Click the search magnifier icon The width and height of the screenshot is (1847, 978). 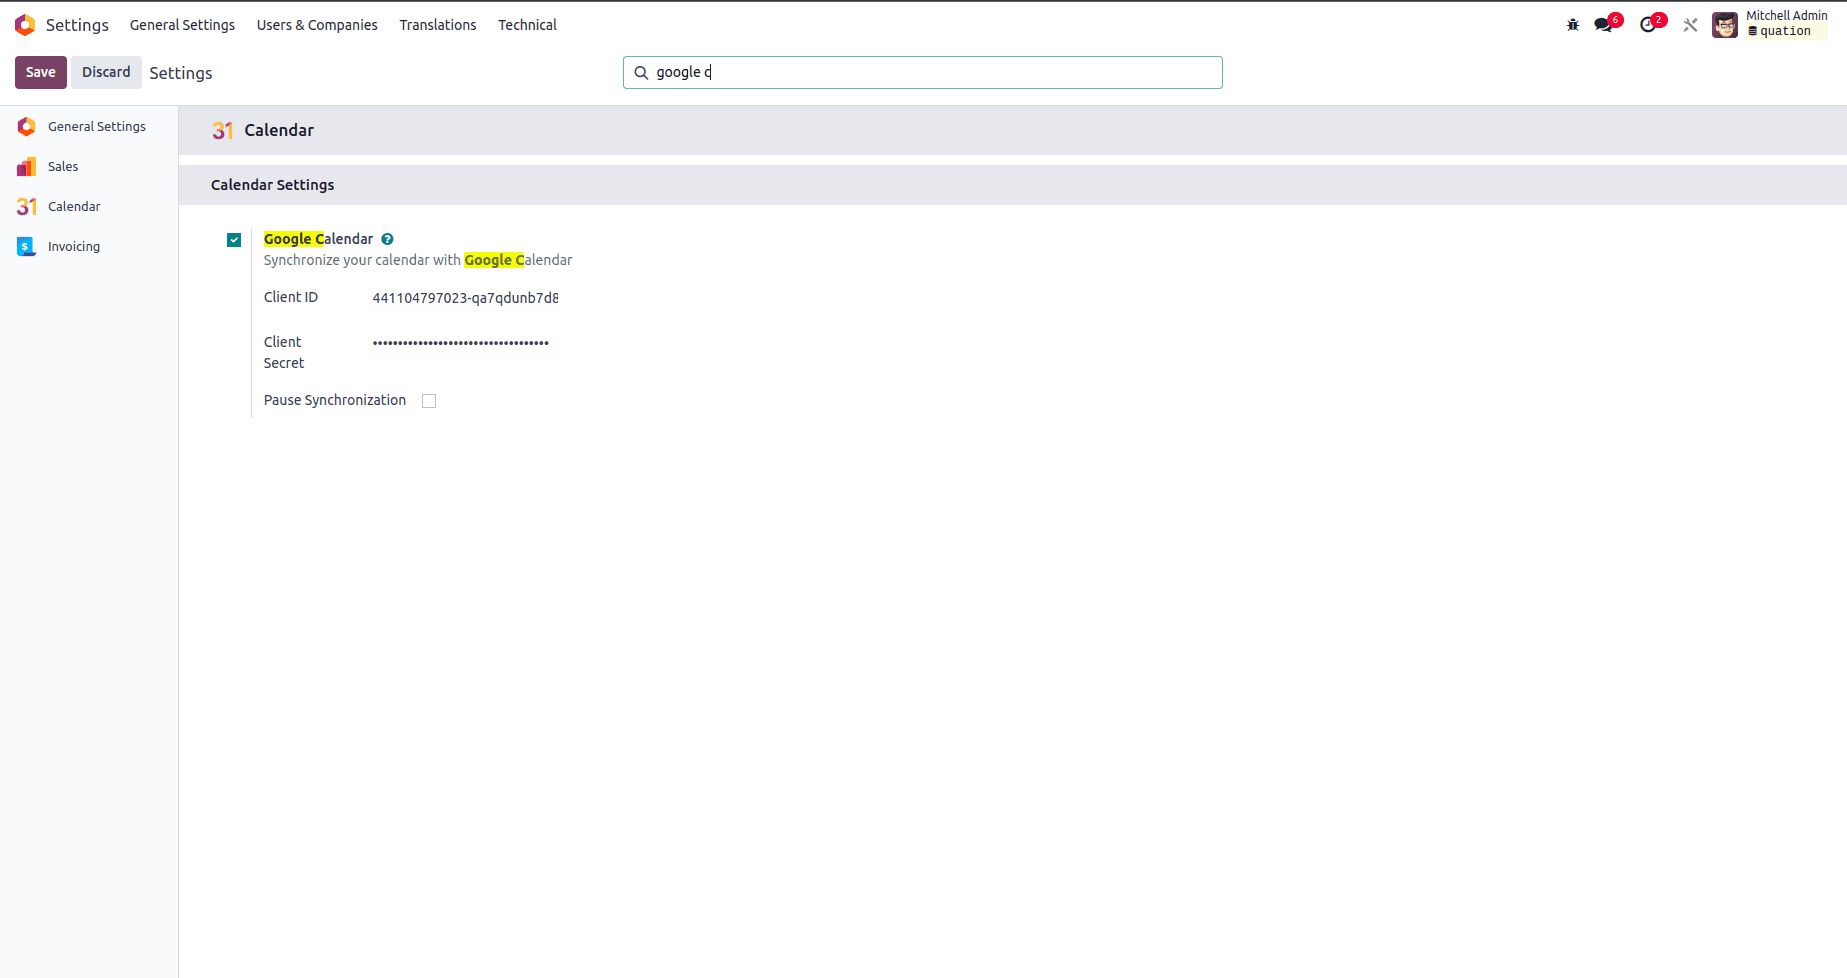click(x=641, y=73)
